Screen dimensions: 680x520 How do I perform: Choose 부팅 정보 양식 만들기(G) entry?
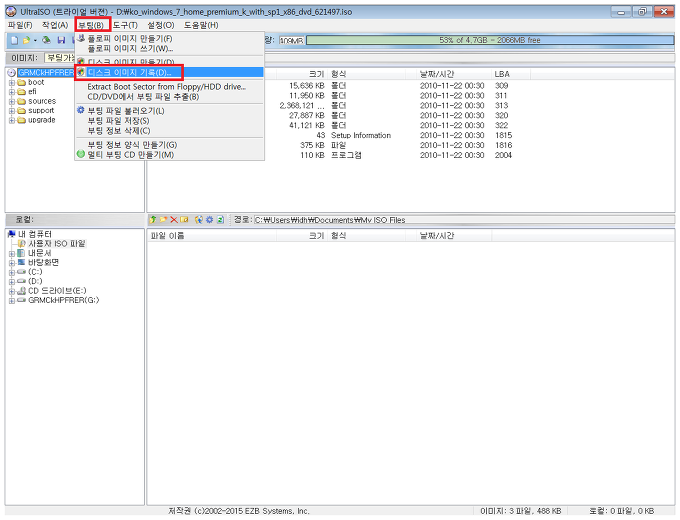coord(169,145)
